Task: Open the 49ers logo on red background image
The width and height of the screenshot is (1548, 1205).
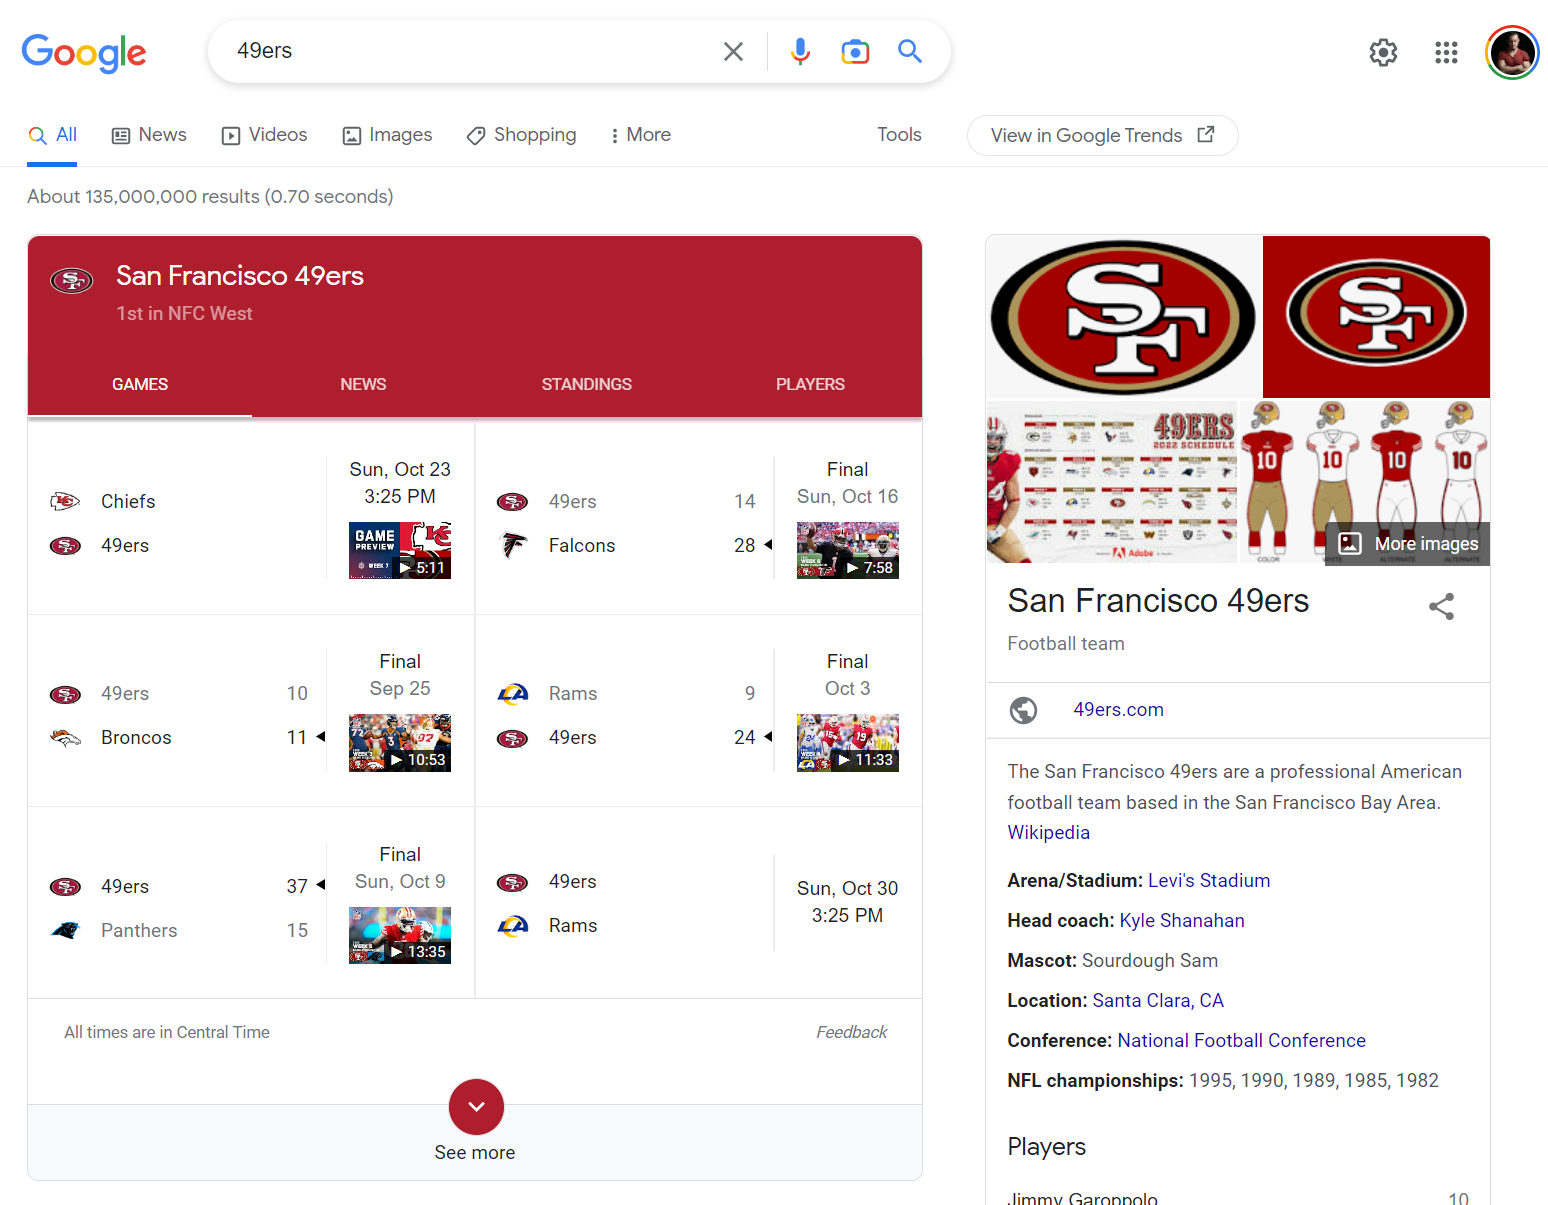Action: [1376, 317]
